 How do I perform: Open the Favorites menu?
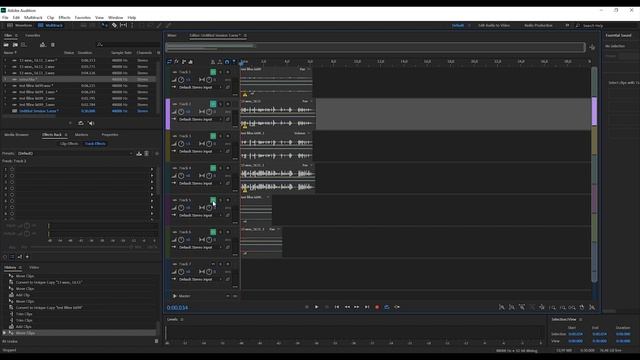[82, 18]
